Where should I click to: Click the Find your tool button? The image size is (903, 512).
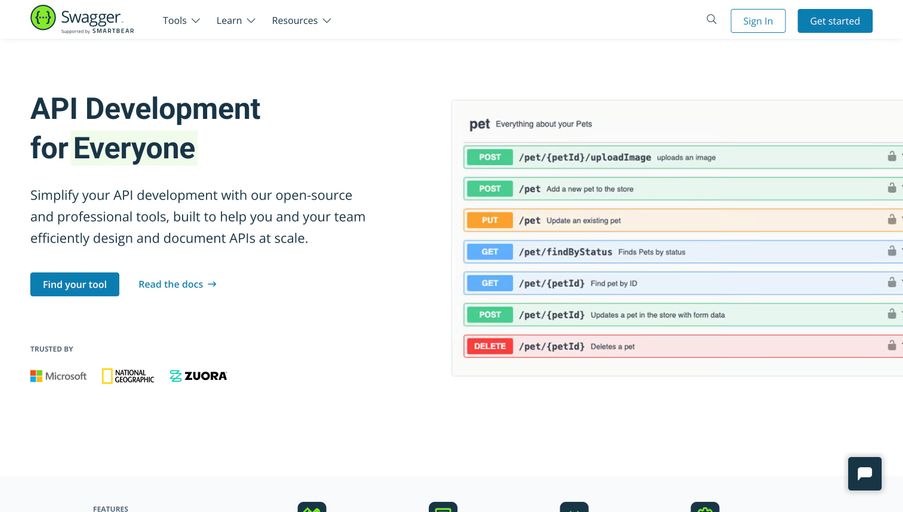(x=74, y=284)
